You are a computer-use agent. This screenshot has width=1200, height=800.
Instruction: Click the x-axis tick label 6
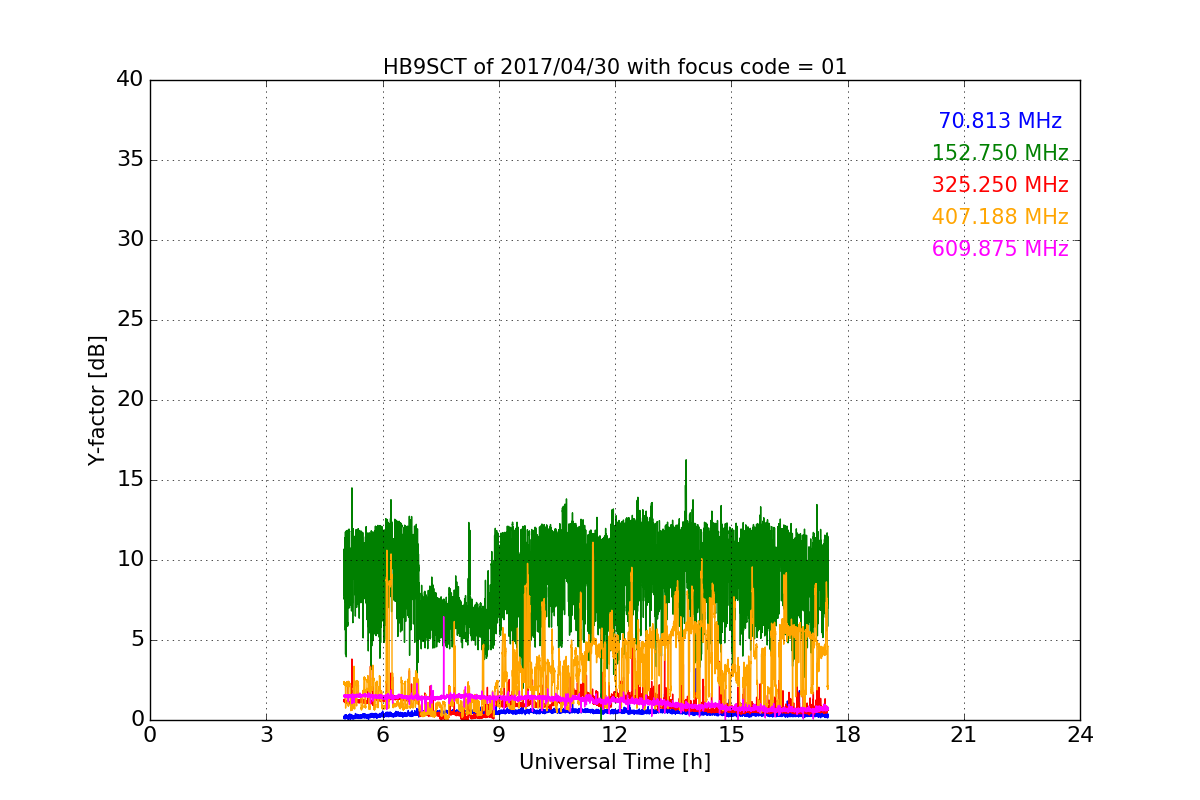pos(383,735)
